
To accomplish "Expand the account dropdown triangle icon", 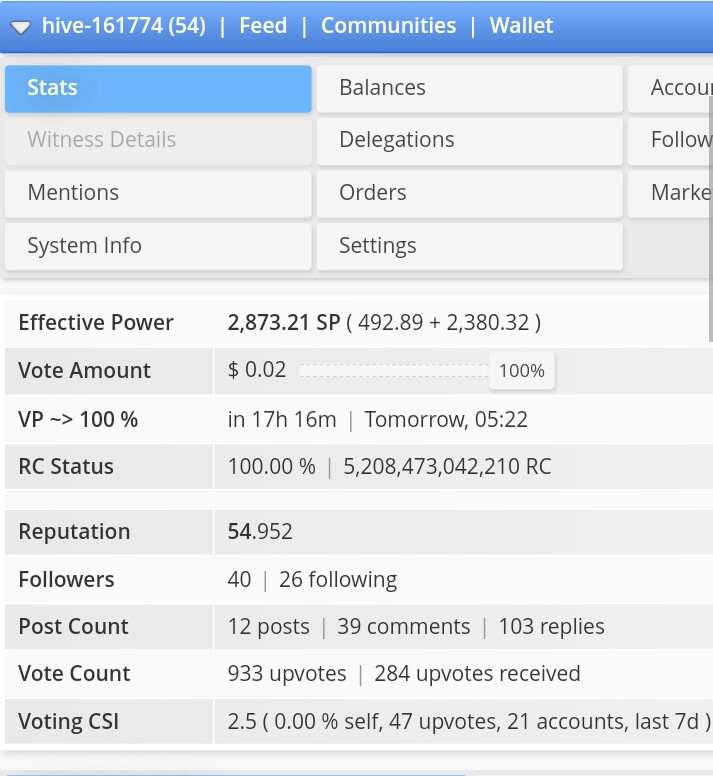I will click(x=21, y=28).
